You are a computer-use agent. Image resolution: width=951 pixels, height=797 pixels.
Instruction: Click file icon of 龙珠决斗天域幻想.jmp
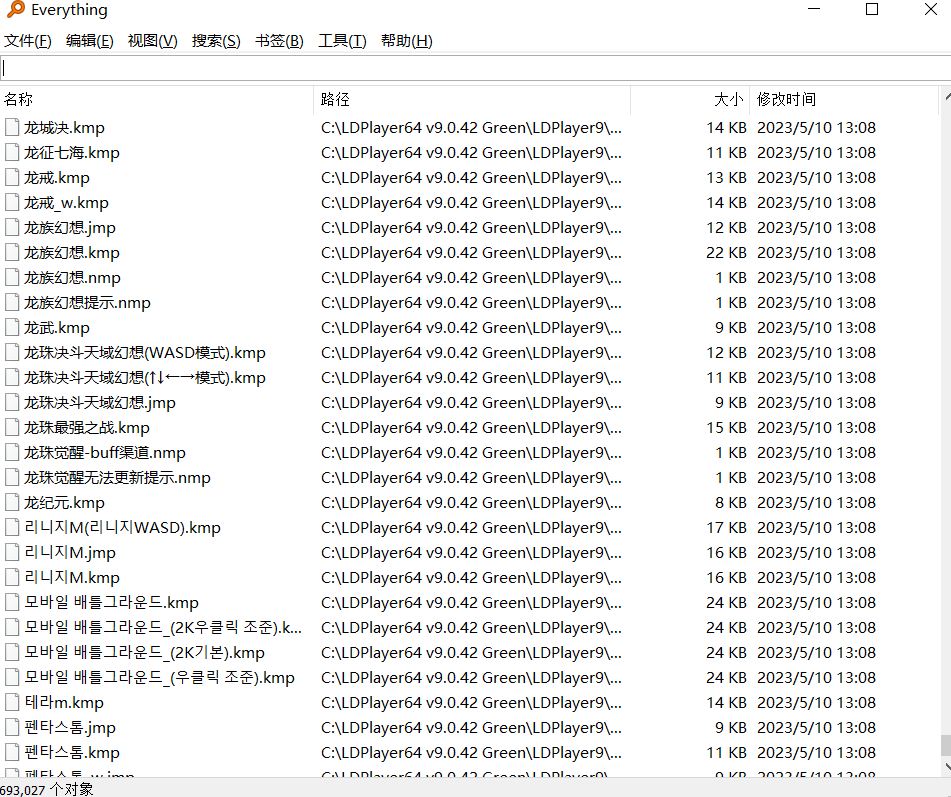[x=12, y=402]
